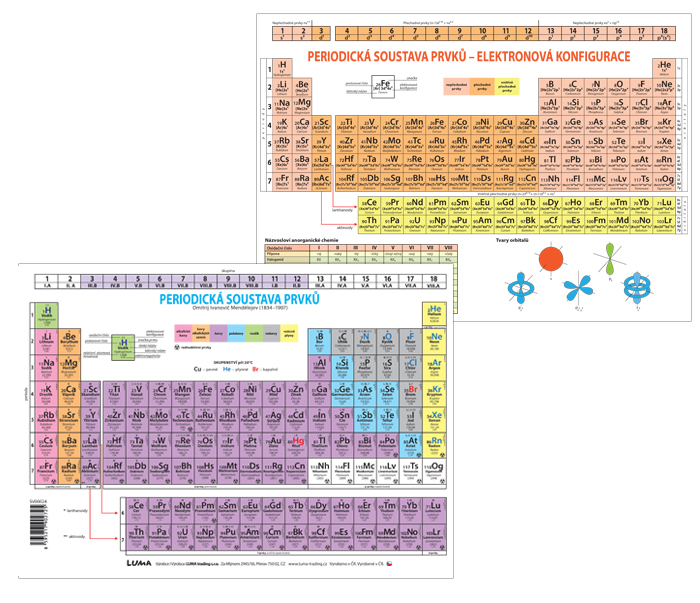The height and width of the screenshot is (603, 700).
Task: Click the yellow Ce cell on the orange-titled poster
Action: coord(369,206)
